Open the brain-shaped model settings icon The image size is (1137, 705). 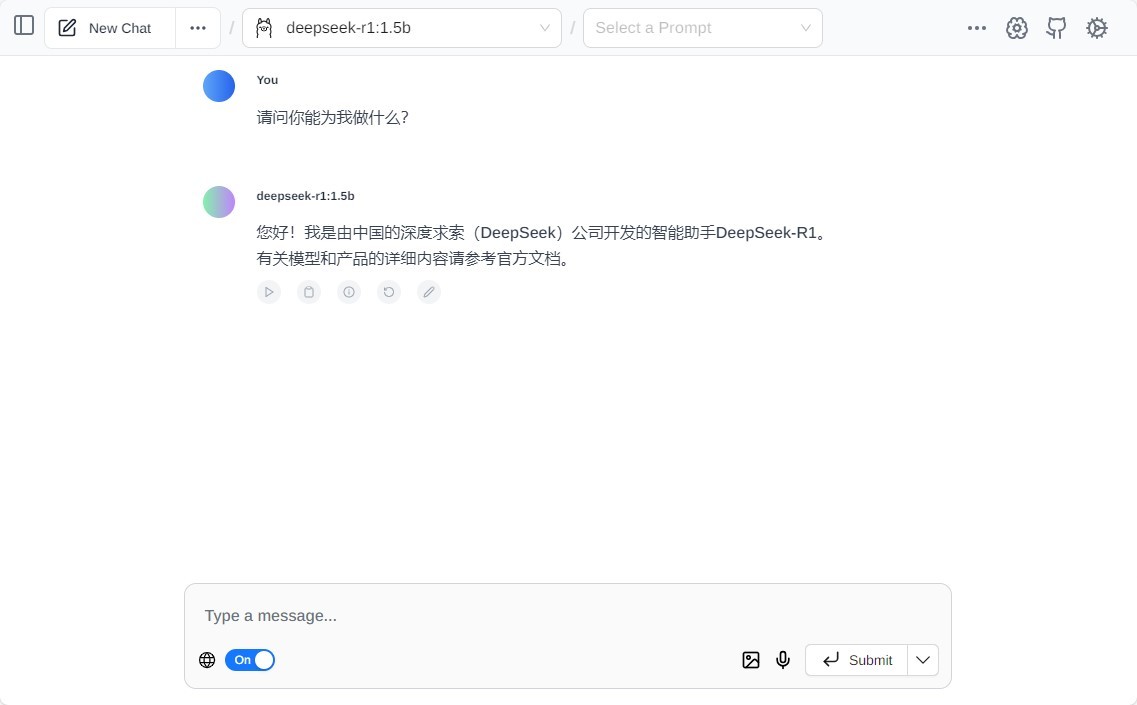(1017, 28)
